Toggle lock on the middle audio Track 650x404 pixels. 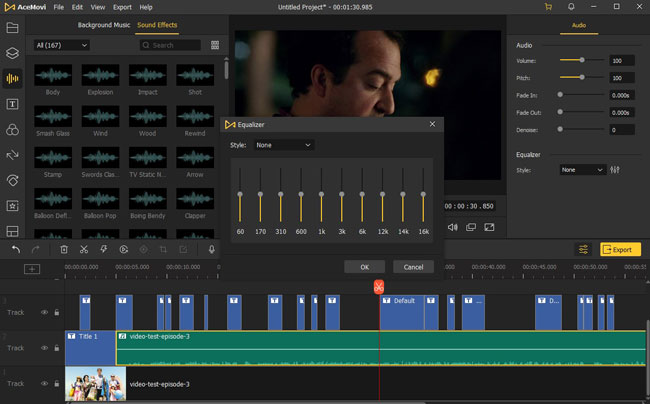[57, 348]
